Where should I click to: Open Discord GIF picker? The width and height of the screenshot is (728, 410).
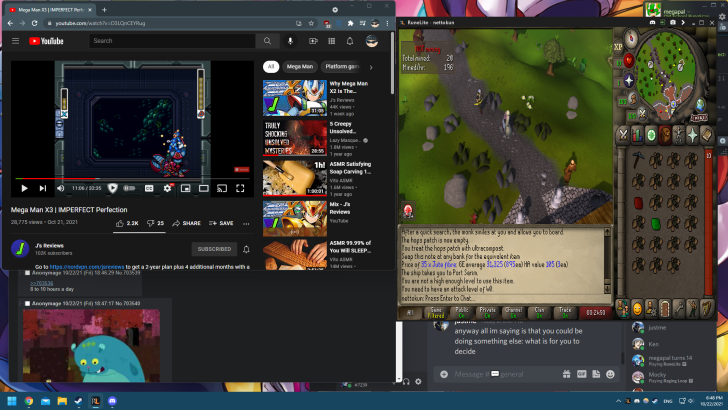[x=581, y=374]
